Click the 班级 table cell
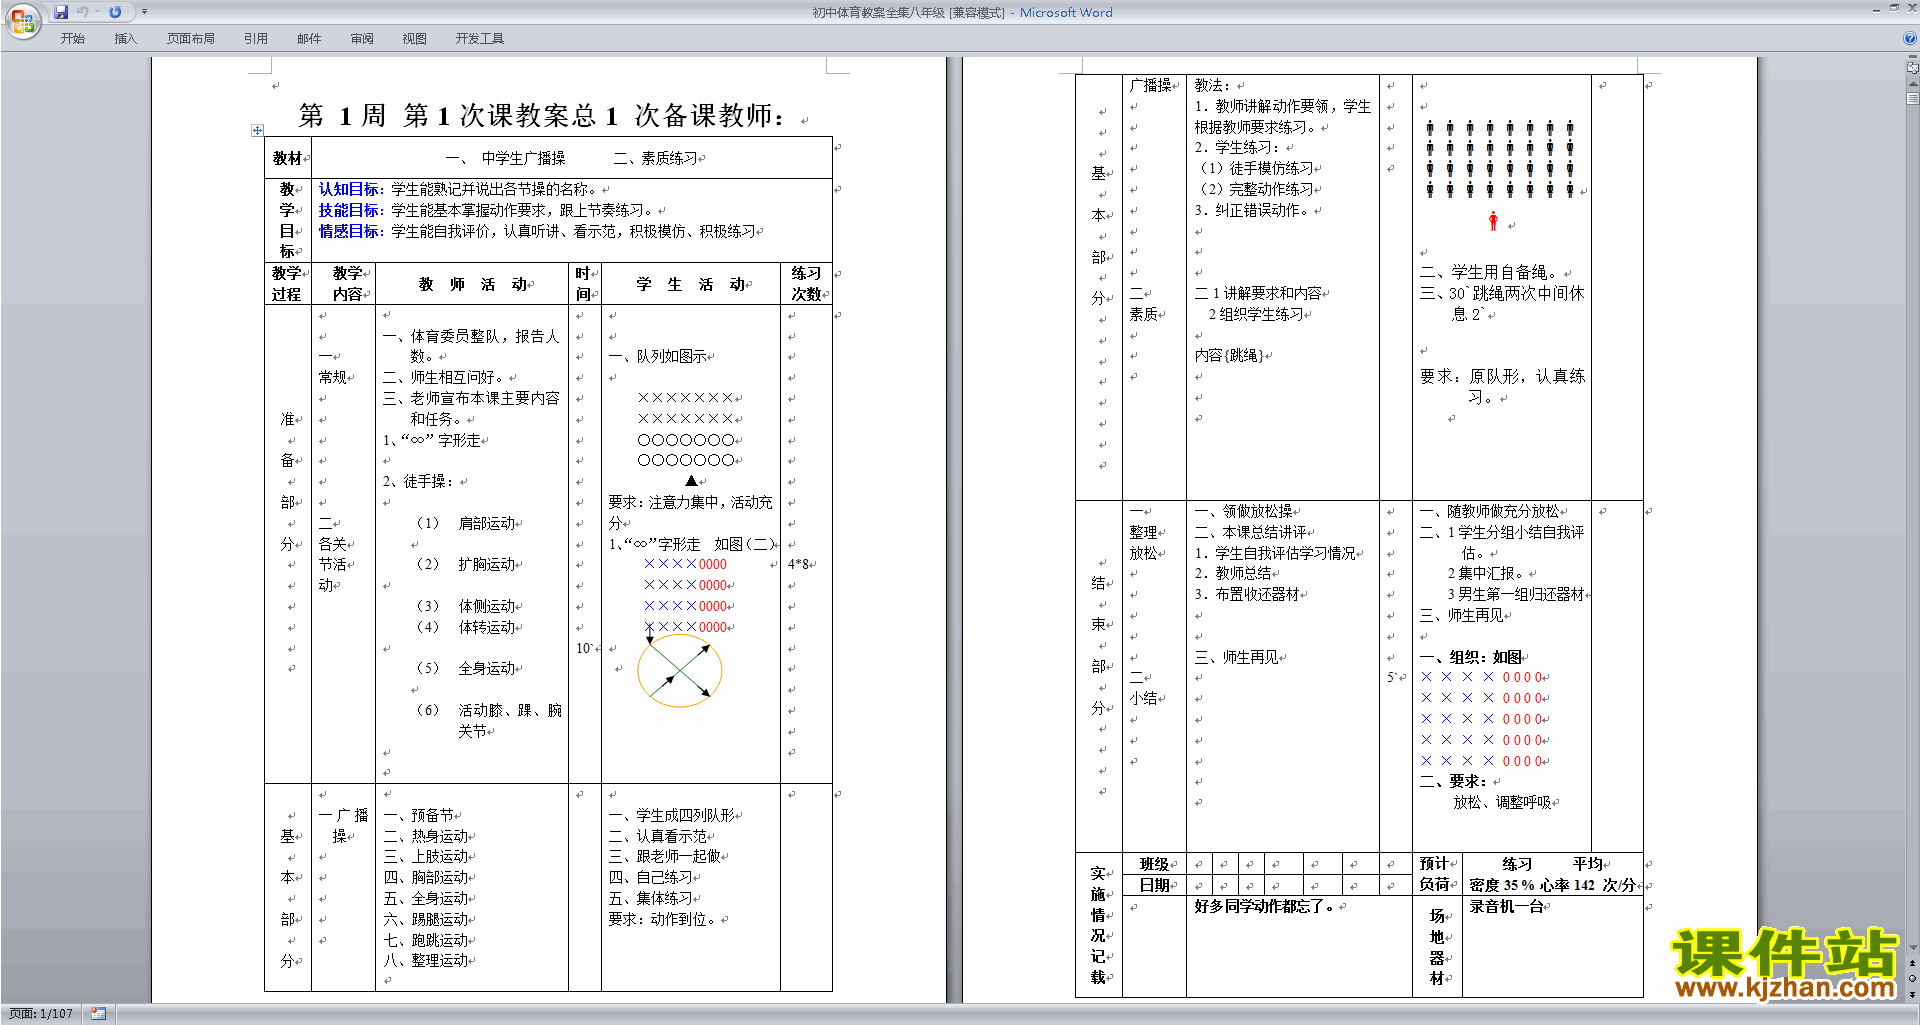 coord(1154,864)
